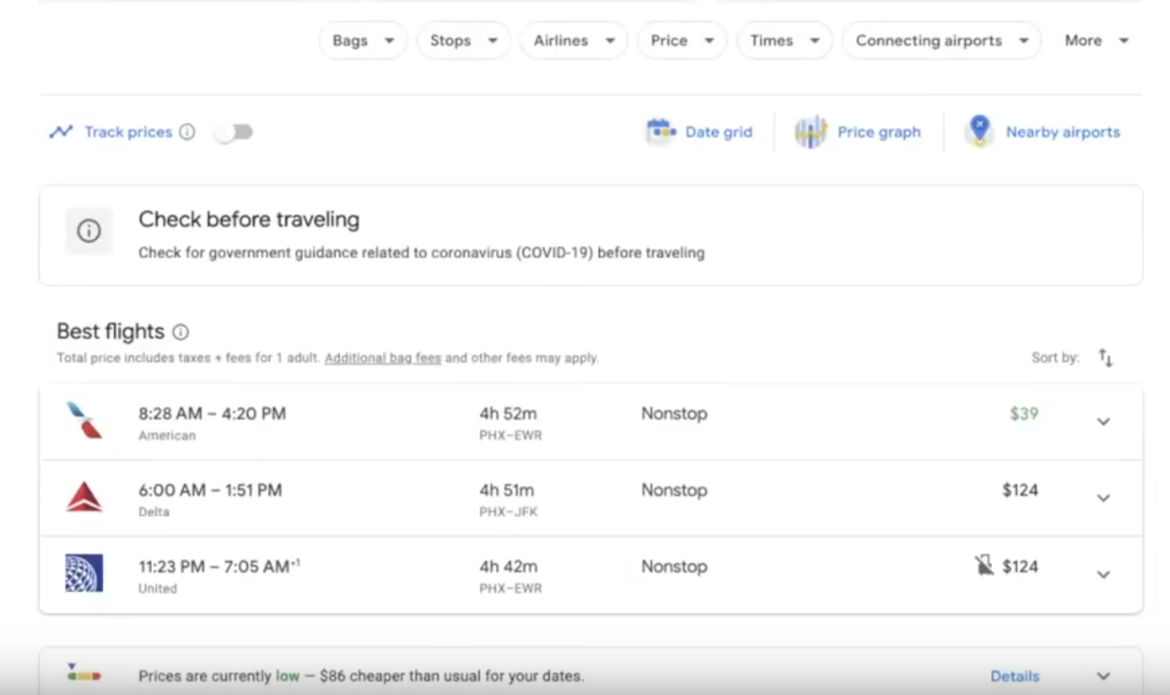Click Details on the low prices notice

coord(1014,676)
